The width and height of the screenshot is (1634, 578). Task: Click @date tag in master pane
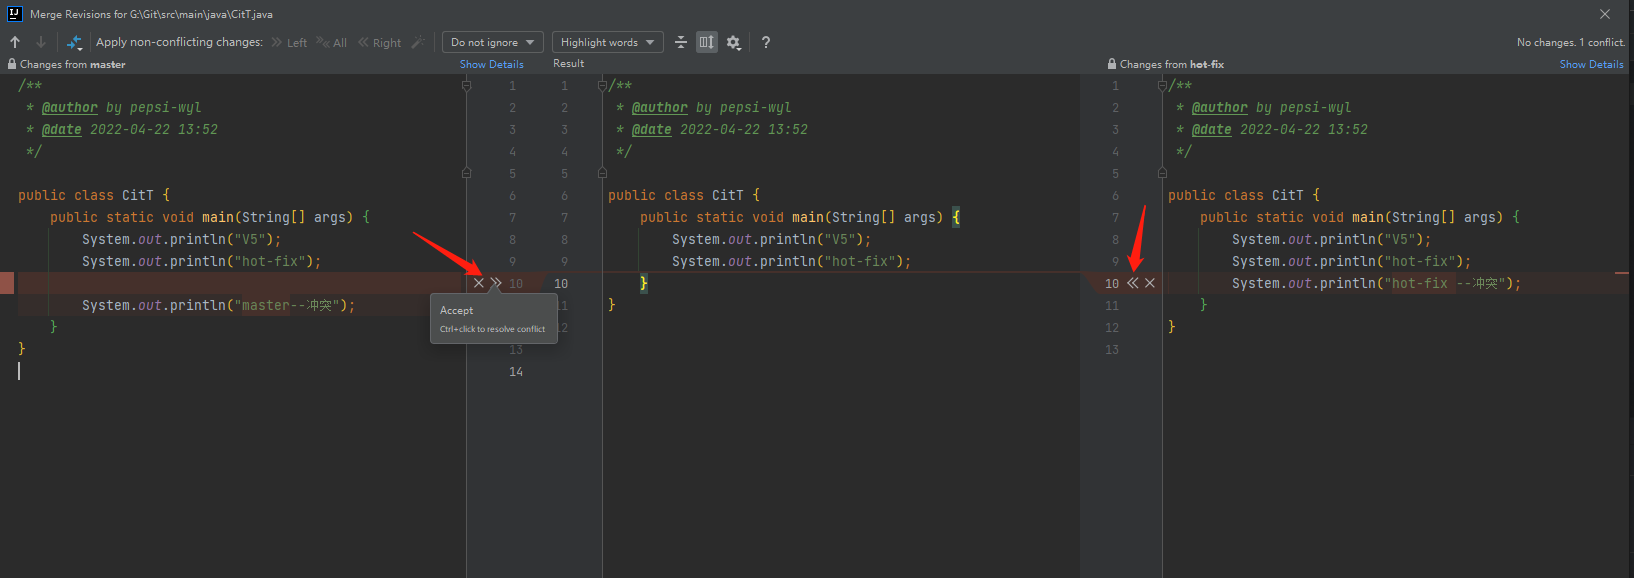(x=61, y=129)
